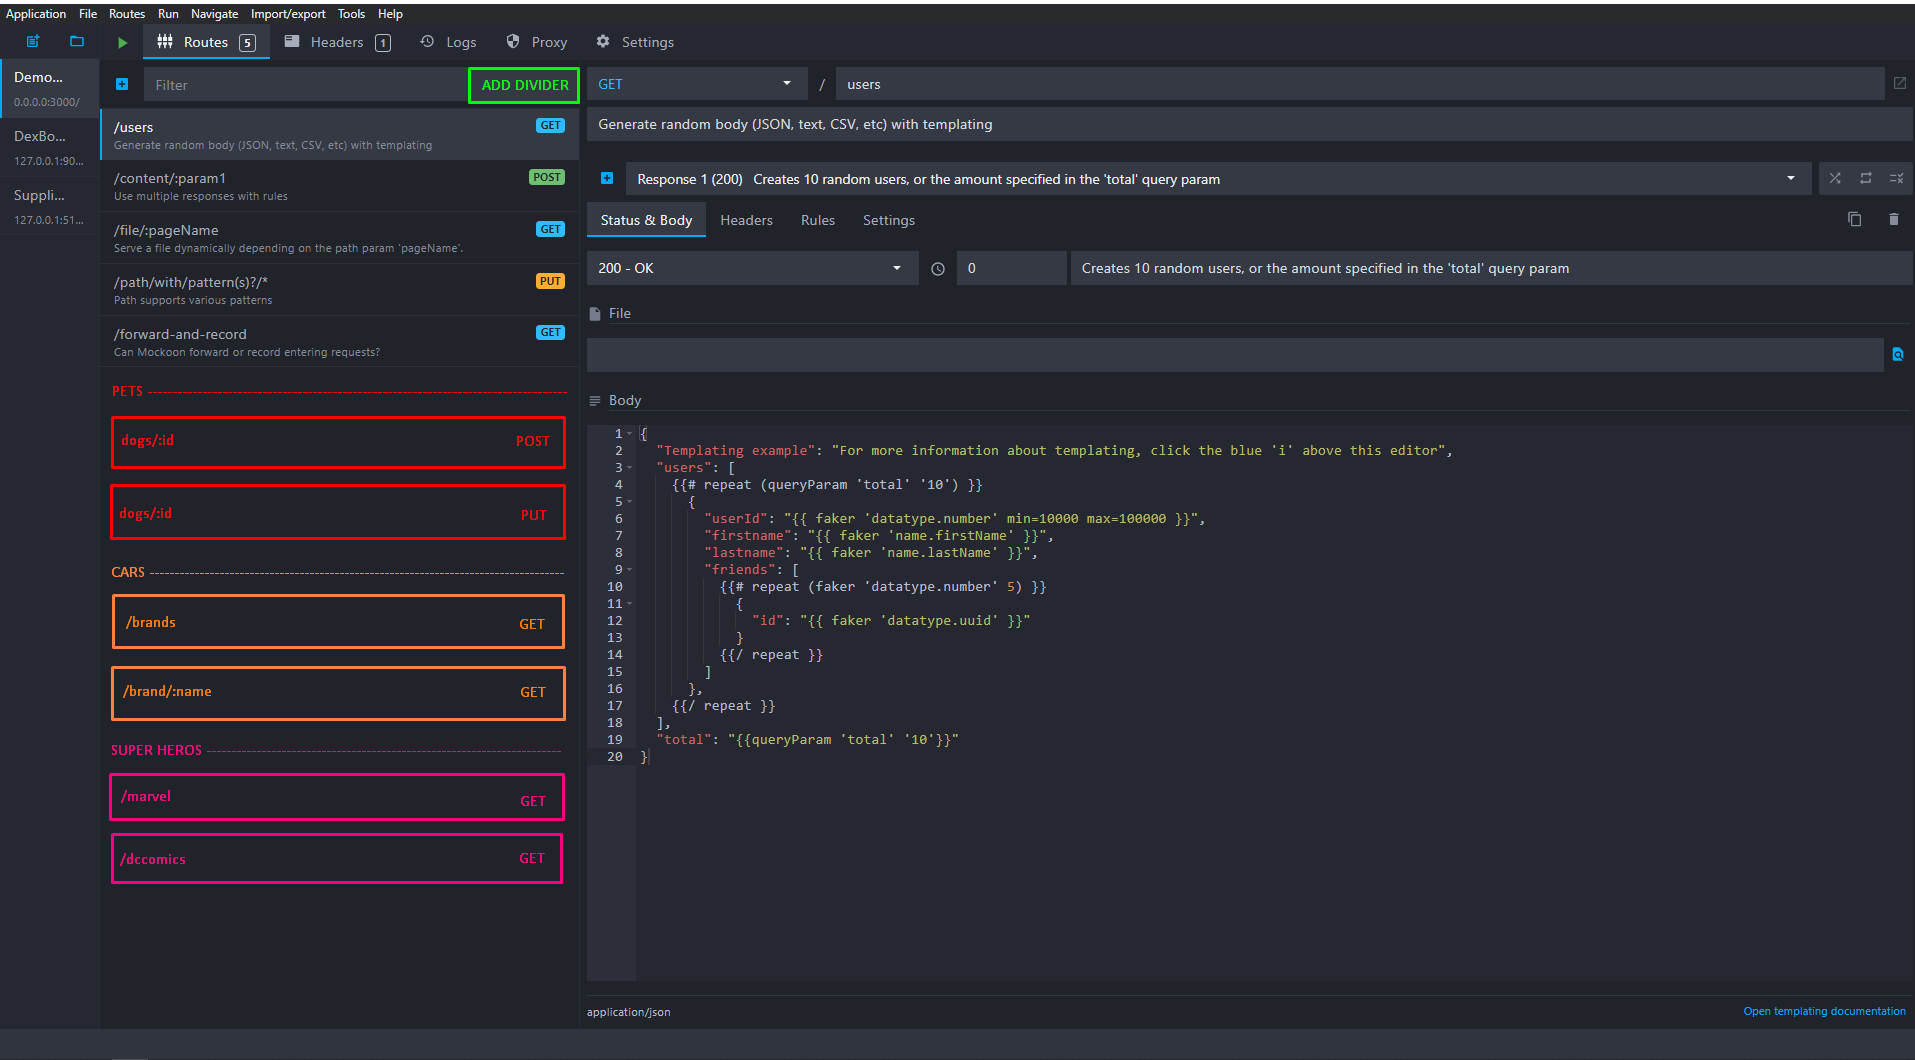Toggle sequential response mode icon
This screenshot has width=1915, height=1060.
pyautogui.click(x=1865, y=179)
